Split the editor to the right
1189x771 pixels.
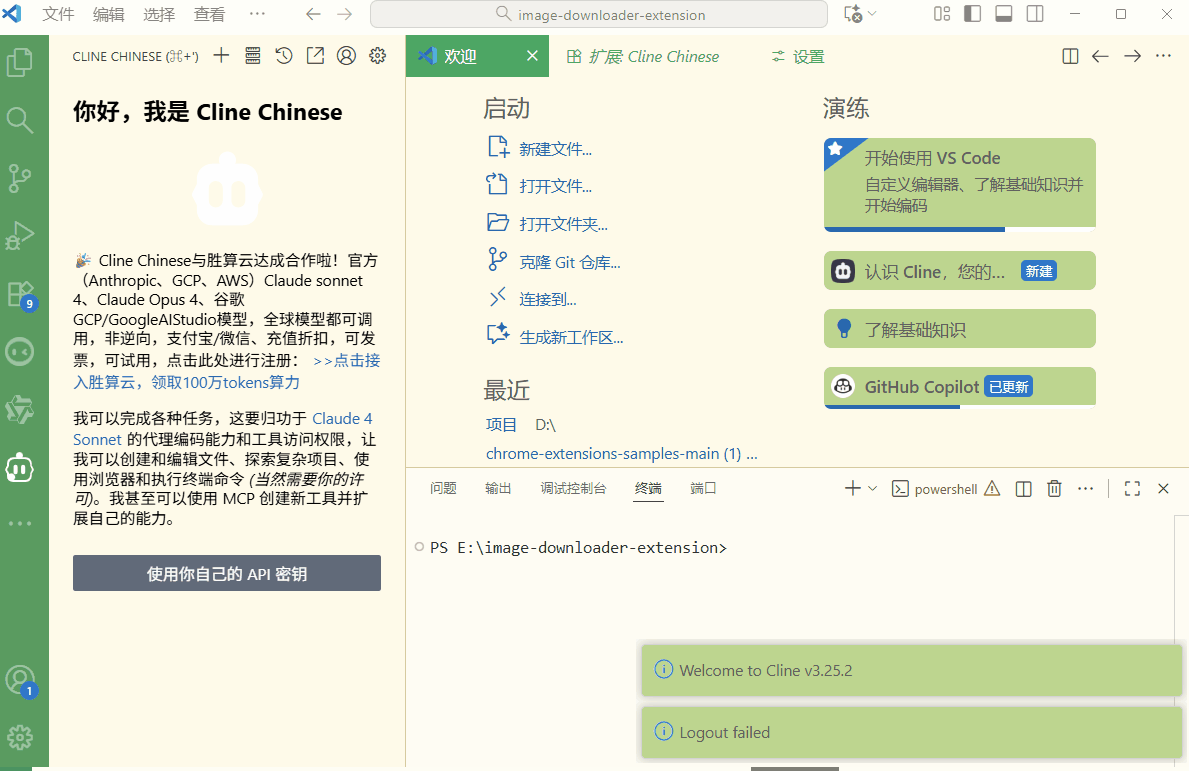(x=1070, y=56)
